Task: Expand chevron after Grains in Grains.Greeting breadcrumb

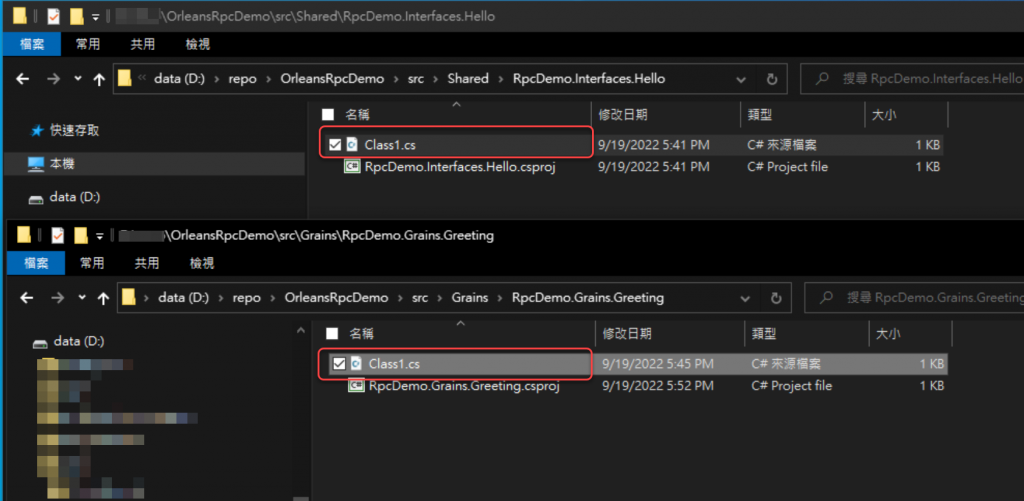Action: [500, 298]
